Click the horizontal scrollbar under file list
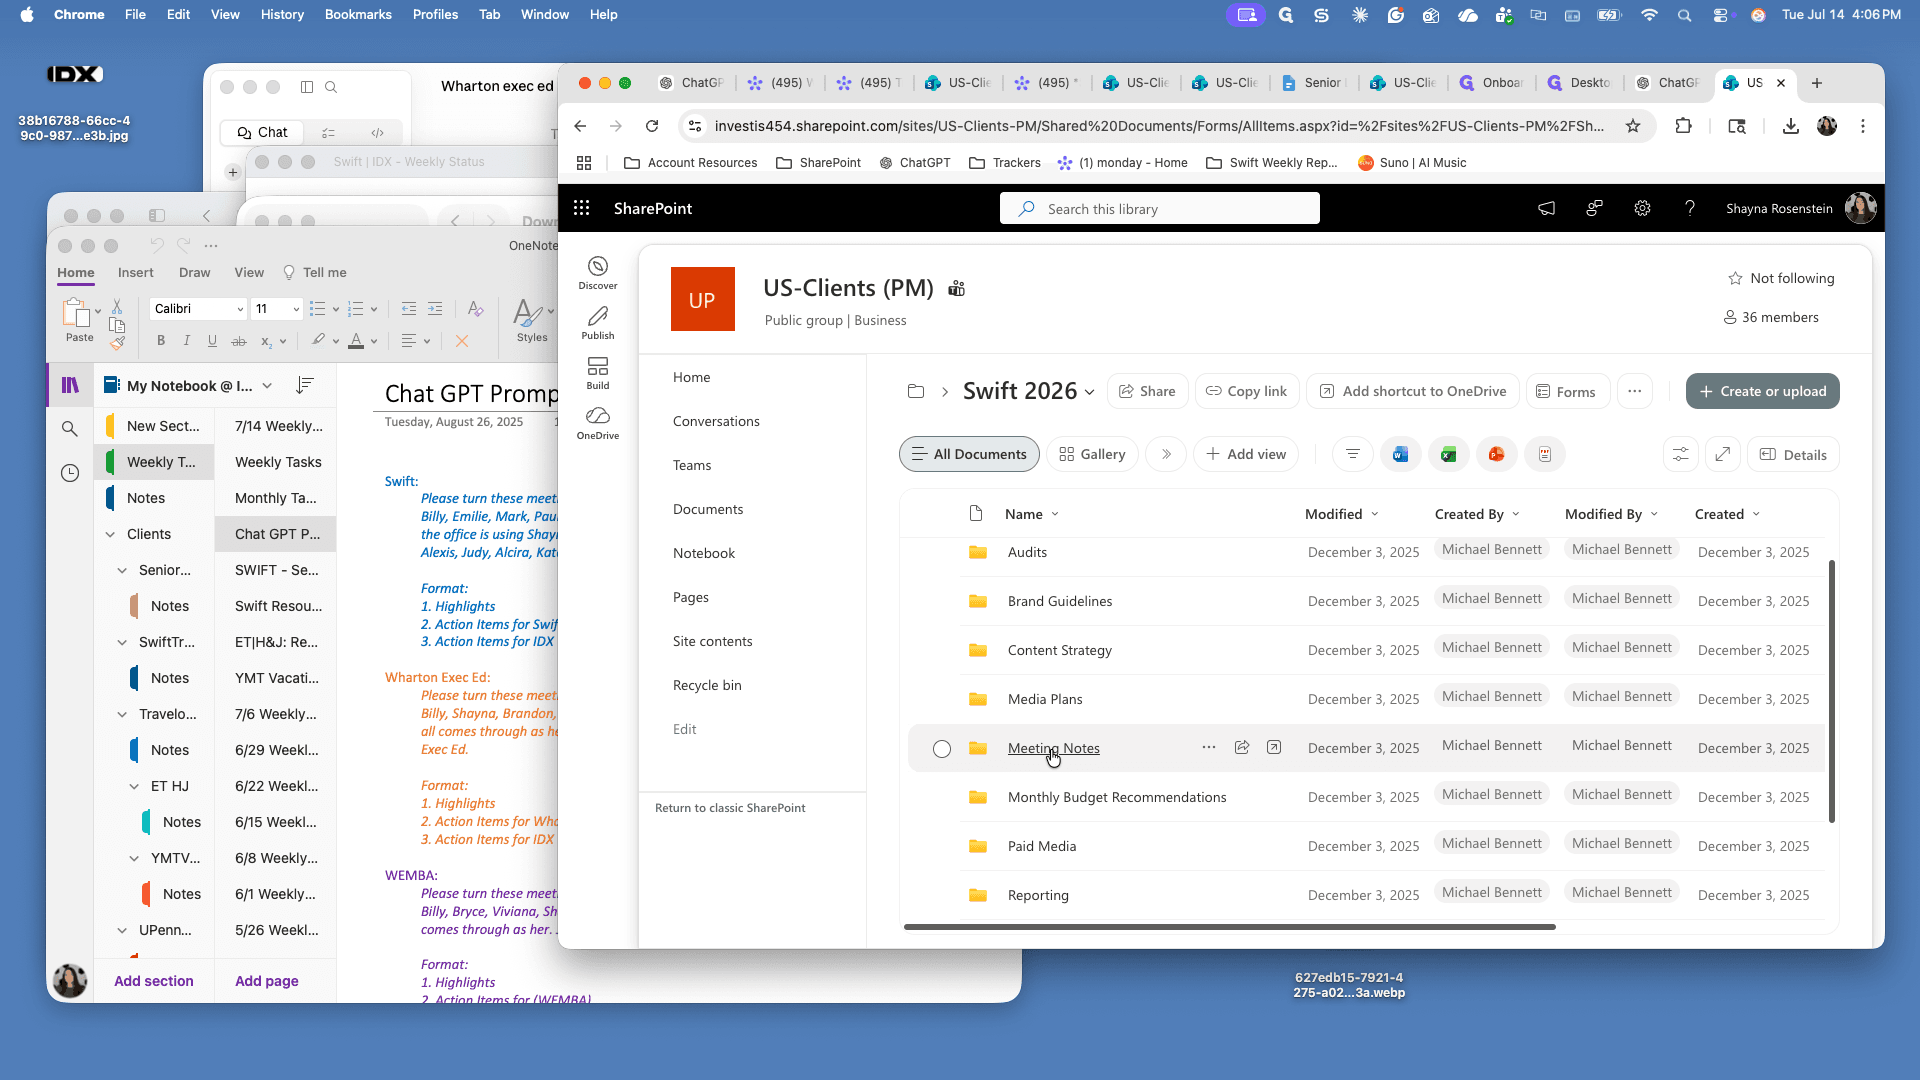Viewport: 1920px width, 1080px height. pyautogui.click(x=1229, y=927)
